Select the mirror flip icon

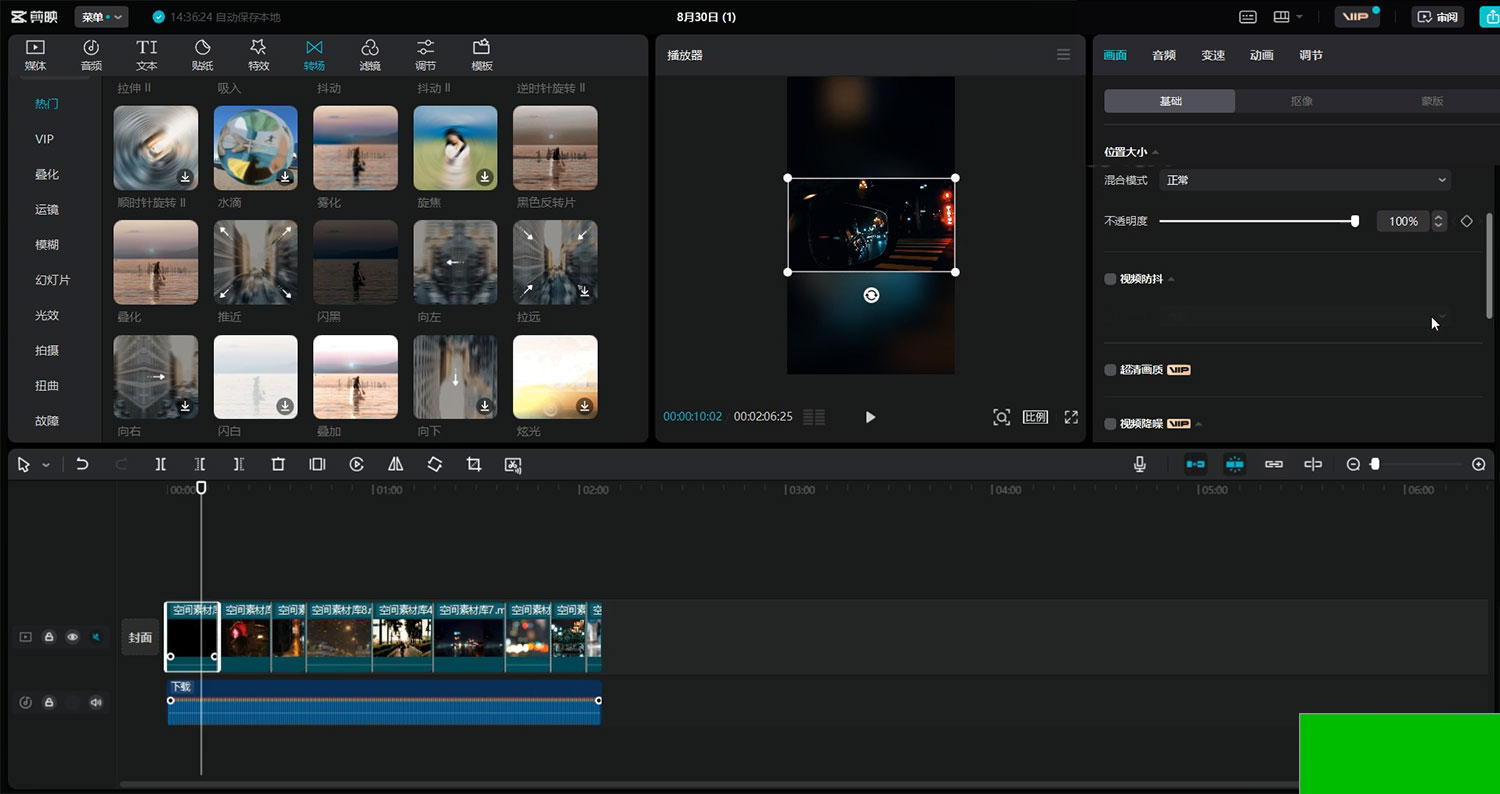coord(395,465)
